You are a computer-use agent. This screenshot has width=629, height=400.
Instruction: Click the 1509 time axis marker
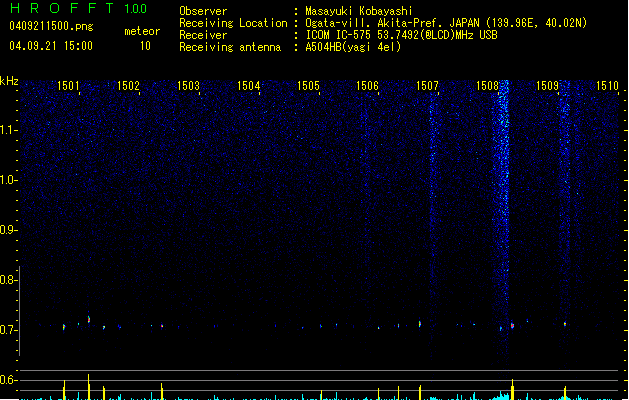point(547,86)
